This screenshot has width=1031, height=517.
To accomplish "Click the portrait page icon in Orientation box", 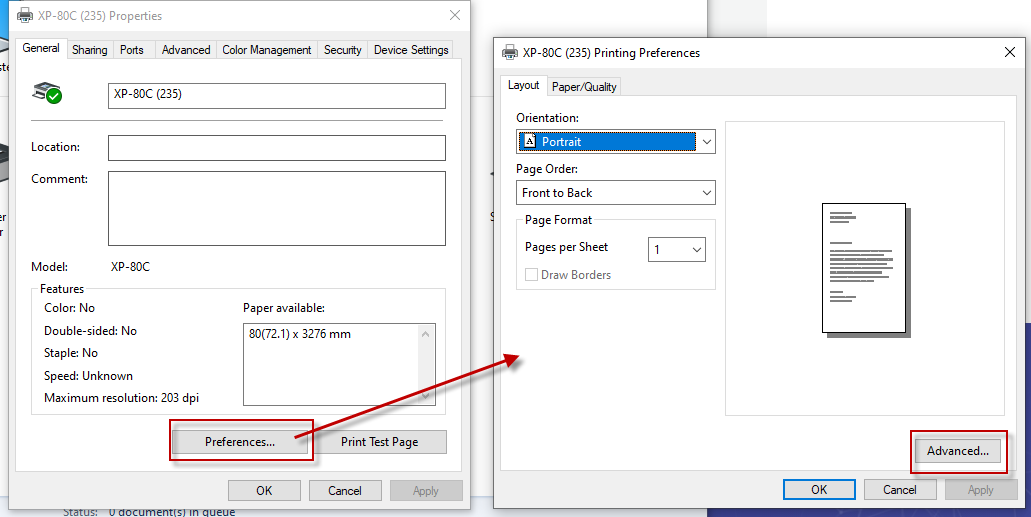I will [x=530, y=141].
